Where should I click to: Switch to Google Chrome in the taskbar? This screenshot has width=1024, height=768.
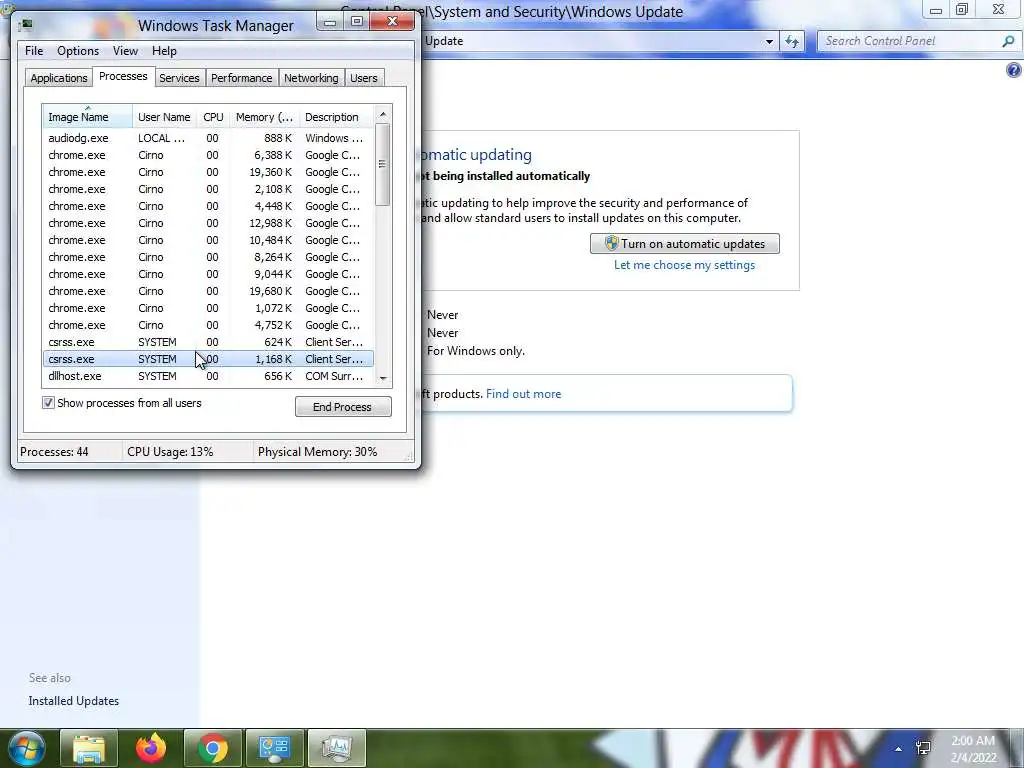pos(213,748)
